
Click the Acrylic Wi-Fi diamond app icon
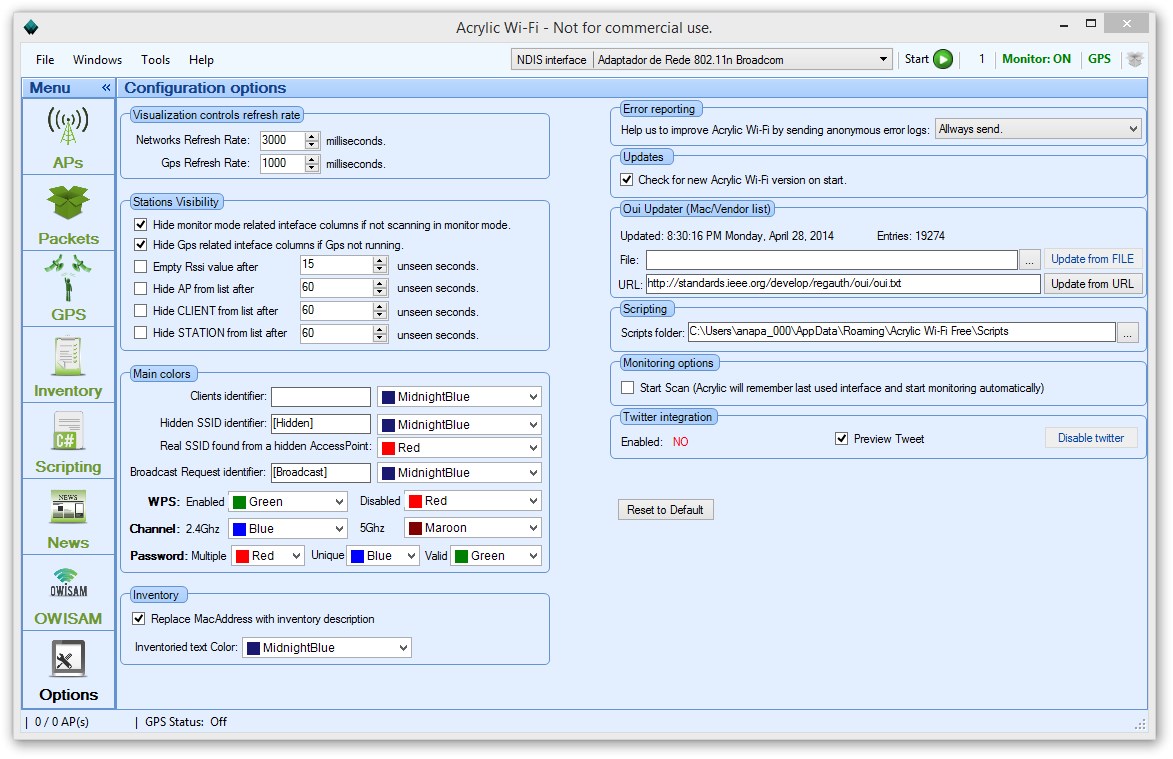point(31,28)
